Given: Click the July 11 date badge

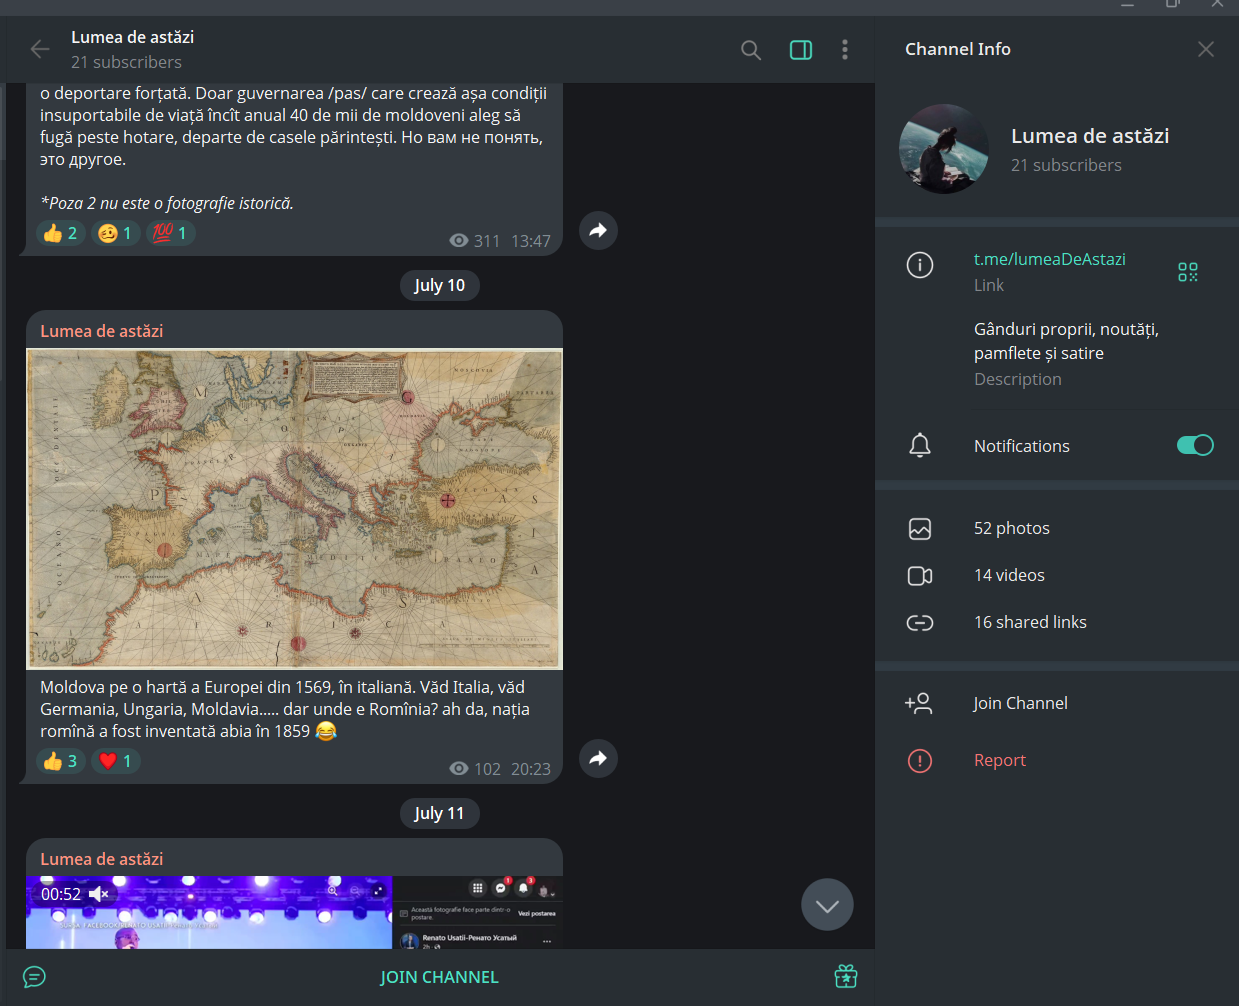Looking at the screenshot, I should (440, 813).
